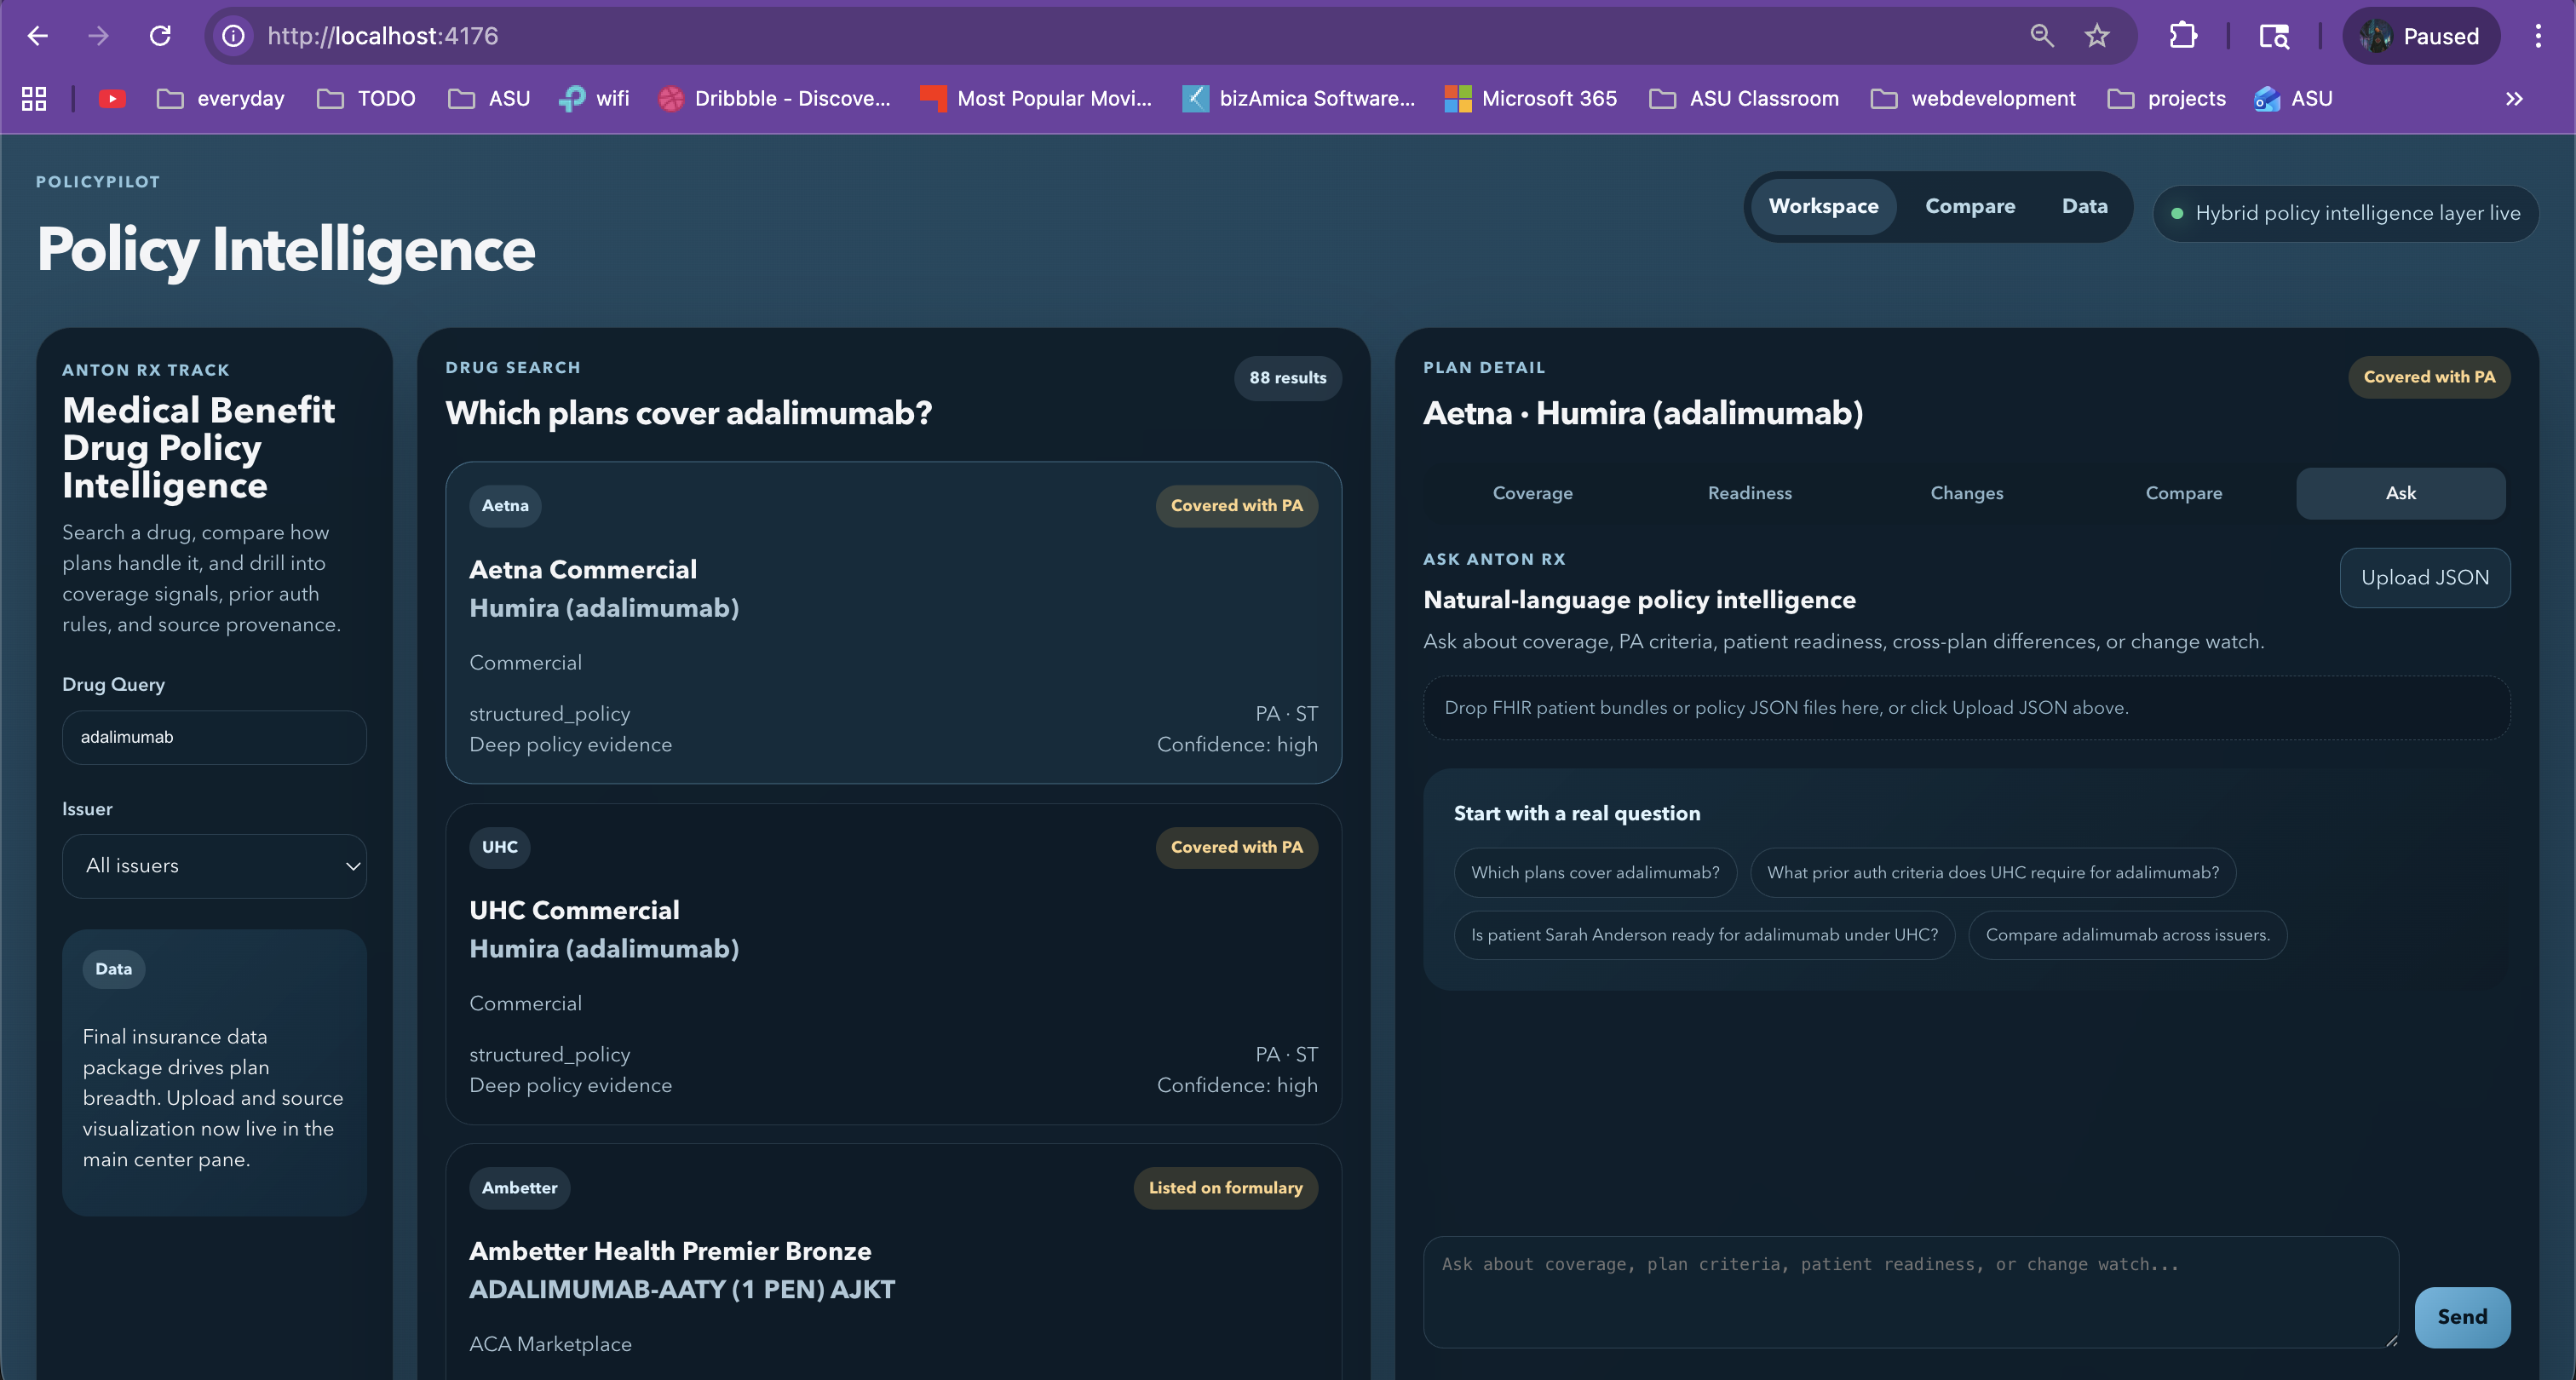The width and height of the screenshot is (2576, 1380).
Task: Click the Upload JSON button
Action: click(x=2424, y=577)
